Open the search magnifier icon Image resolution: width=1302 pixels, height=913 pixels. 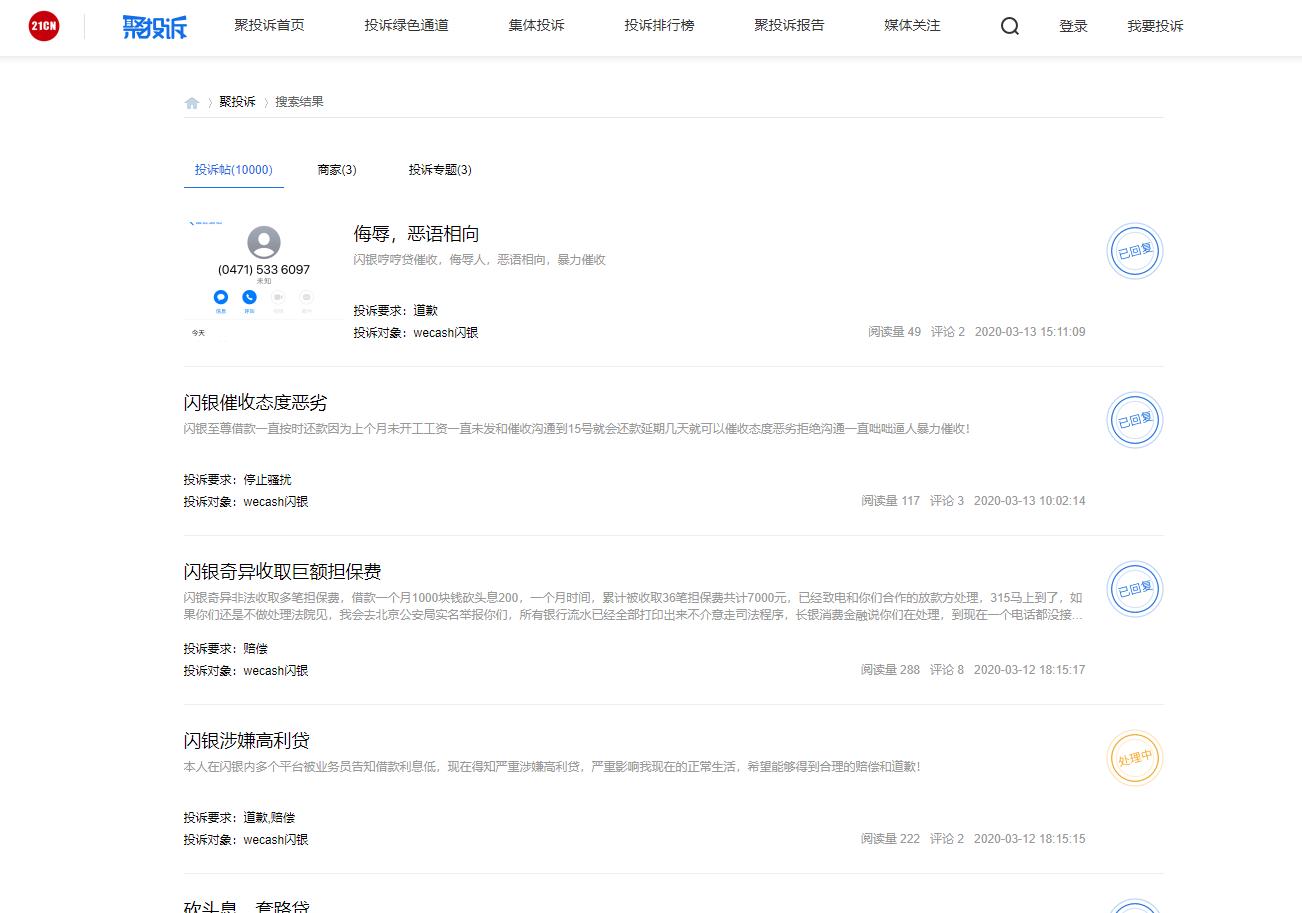1010,27
